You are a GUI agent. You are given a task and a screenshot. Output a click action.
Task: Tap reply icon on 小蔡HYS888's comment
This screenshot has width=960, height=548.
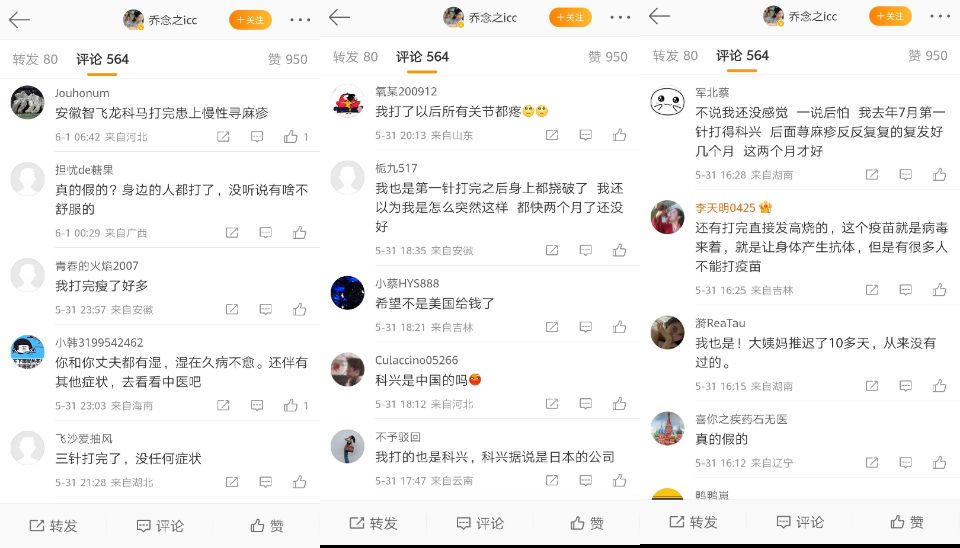pos(586,327)
